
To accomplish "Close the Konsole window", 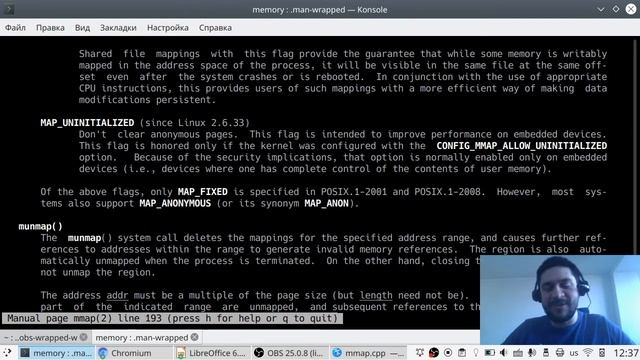I will pyautogui.click(x=631, y=9).
